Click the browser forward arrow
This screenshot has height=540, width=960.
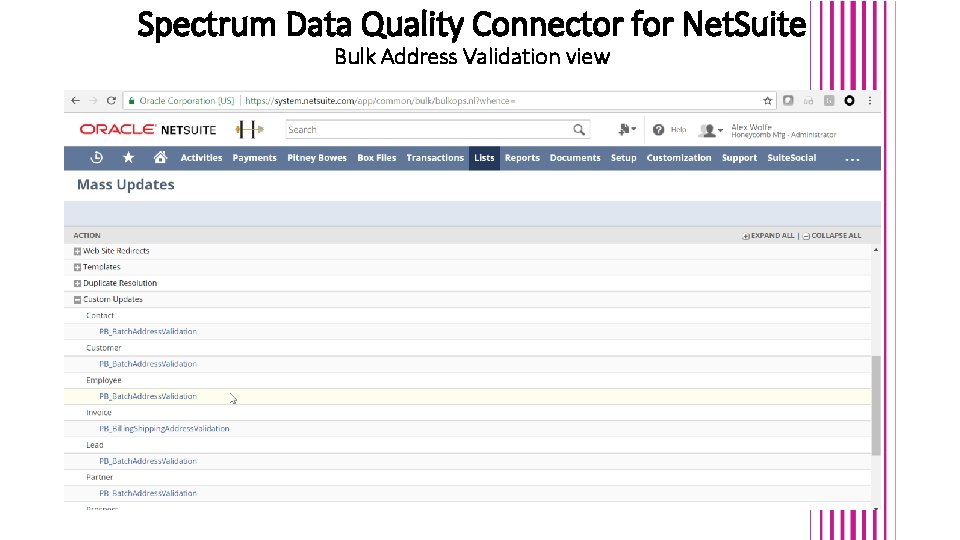(x=93, y=100)
